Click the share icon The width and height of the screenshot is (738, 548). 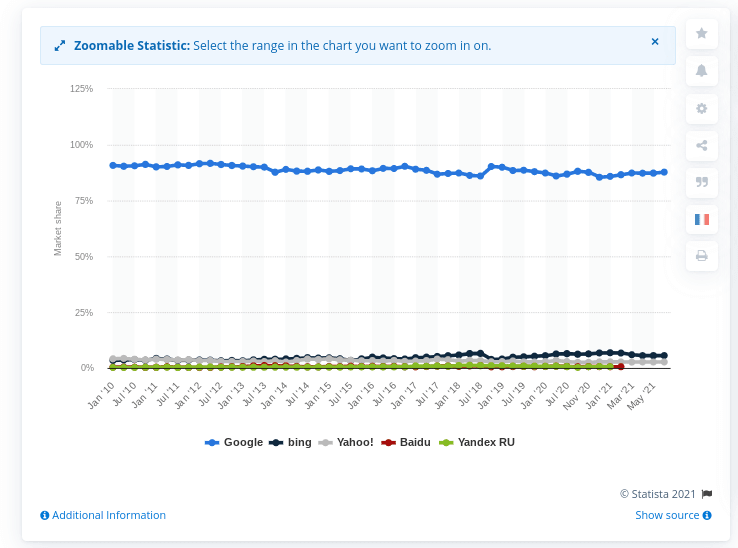(701, 145)
